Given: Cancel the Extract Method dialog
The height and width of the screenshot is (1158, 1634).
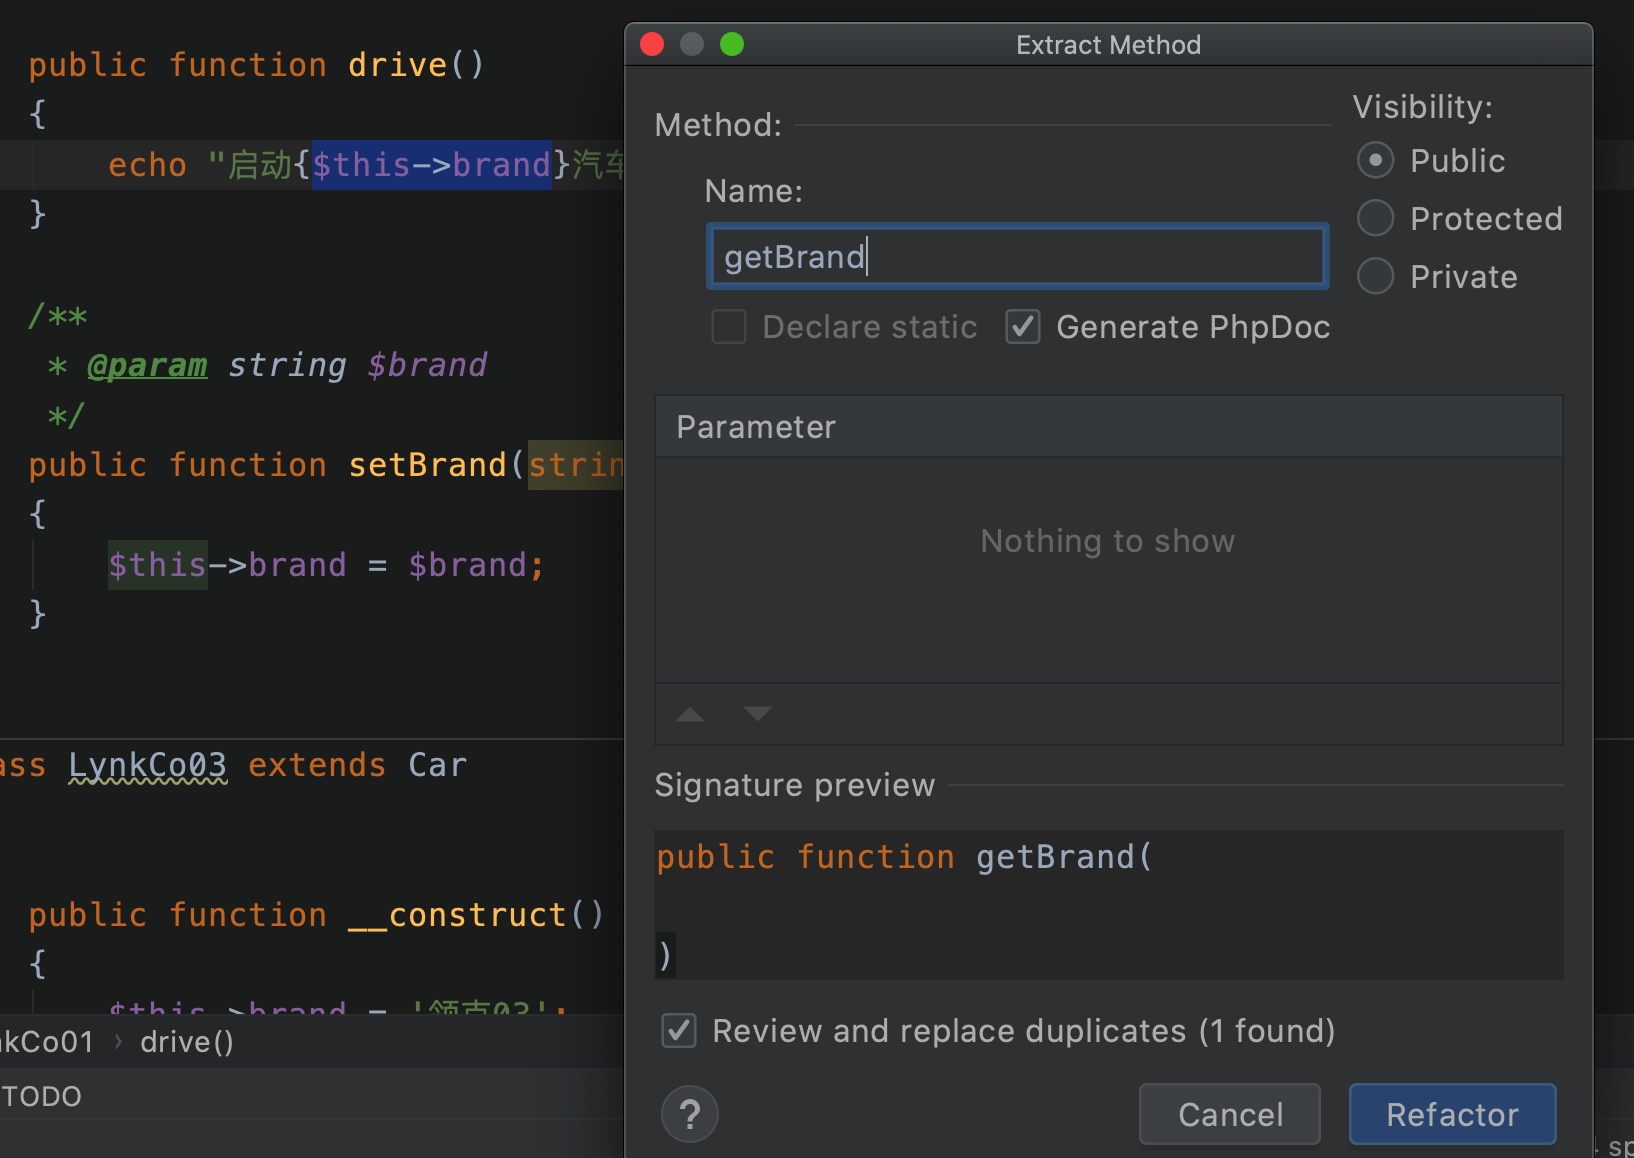Looking at the screenshot, I should 1230,1114.
